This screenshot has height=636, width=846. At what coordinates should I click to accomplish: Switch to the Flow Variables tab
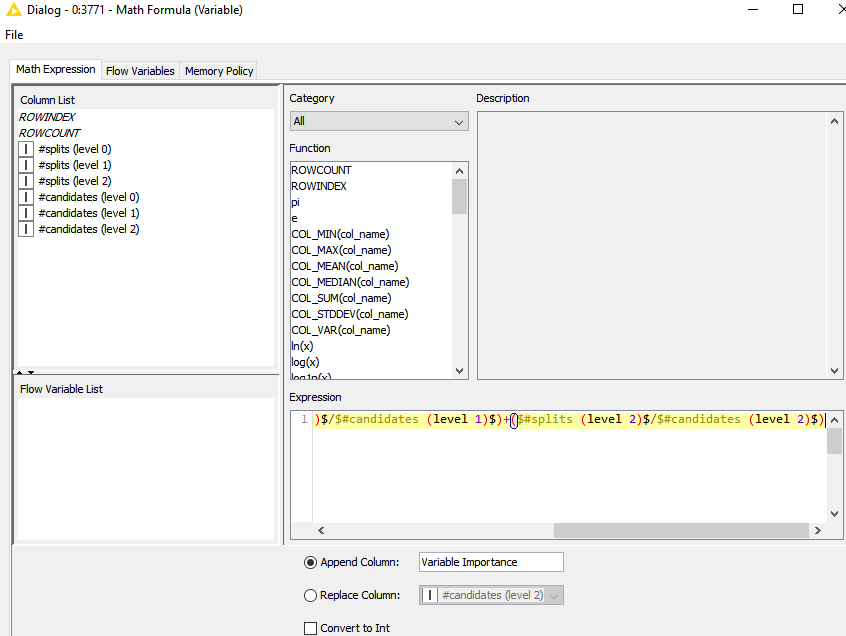tap(140, 71)
